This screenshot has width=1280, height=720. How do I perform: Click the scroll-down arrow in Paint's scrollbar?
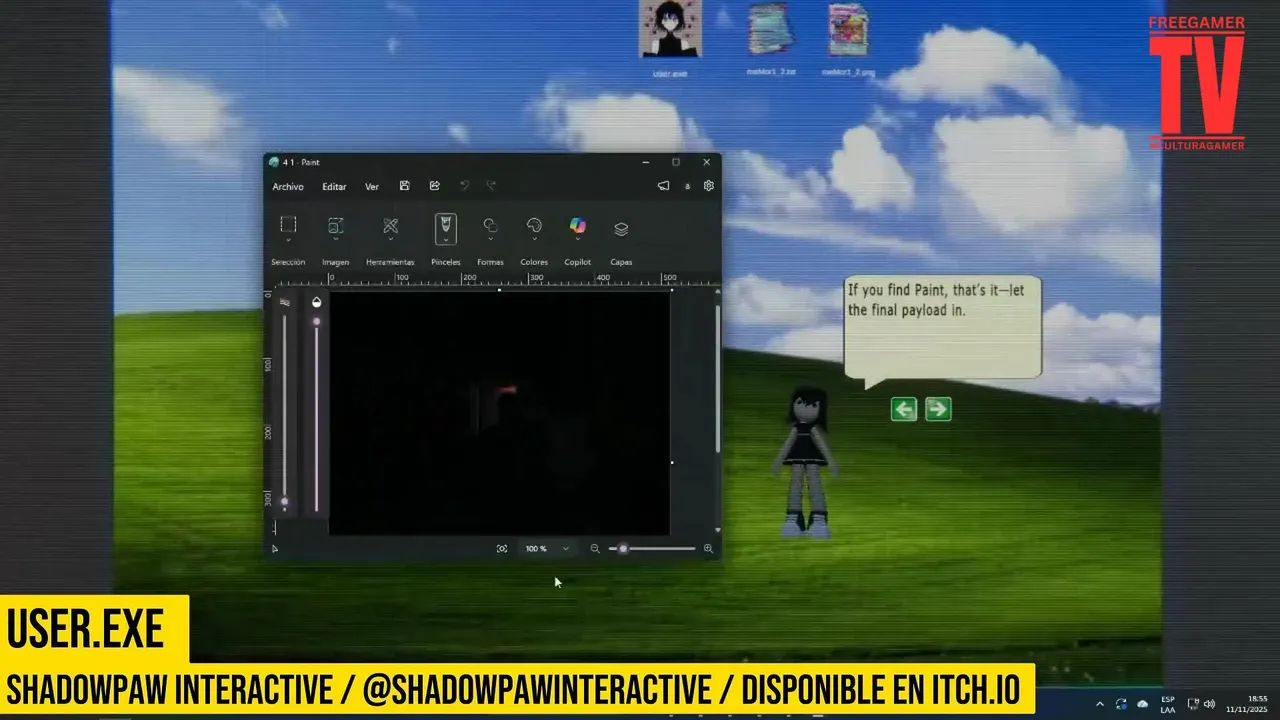pyautogui.click(x=717, y=530)
